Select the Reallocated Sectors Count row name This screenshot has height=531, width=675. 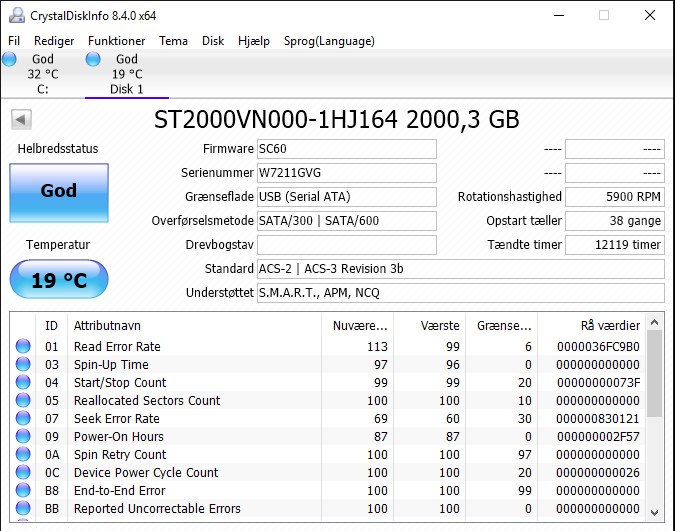click(x=147, y=401)
